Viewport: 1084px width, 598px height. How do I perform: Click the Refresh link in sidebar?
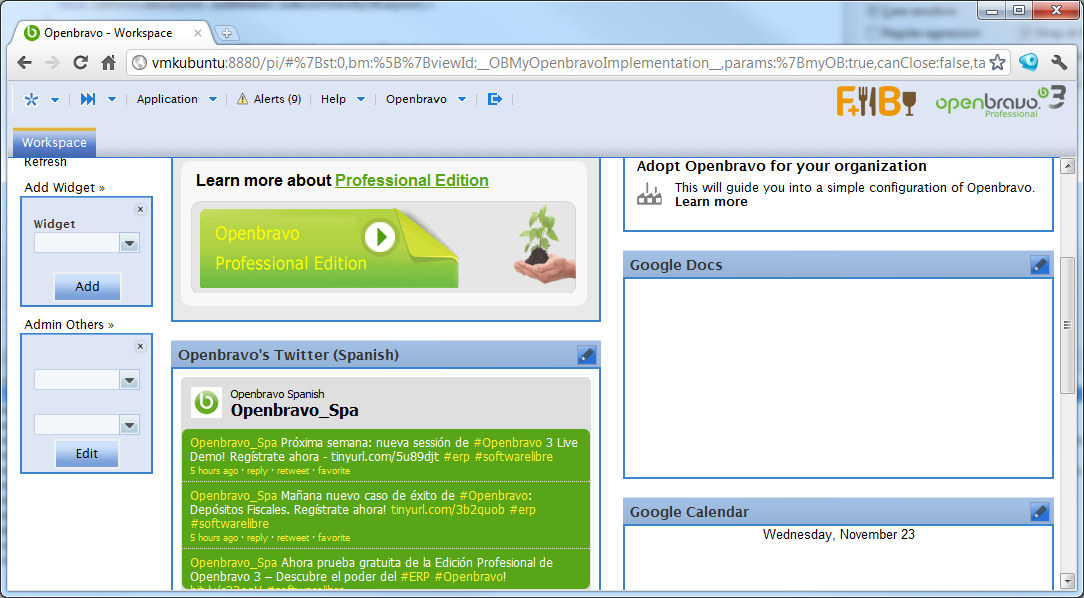tap(45, 162)
